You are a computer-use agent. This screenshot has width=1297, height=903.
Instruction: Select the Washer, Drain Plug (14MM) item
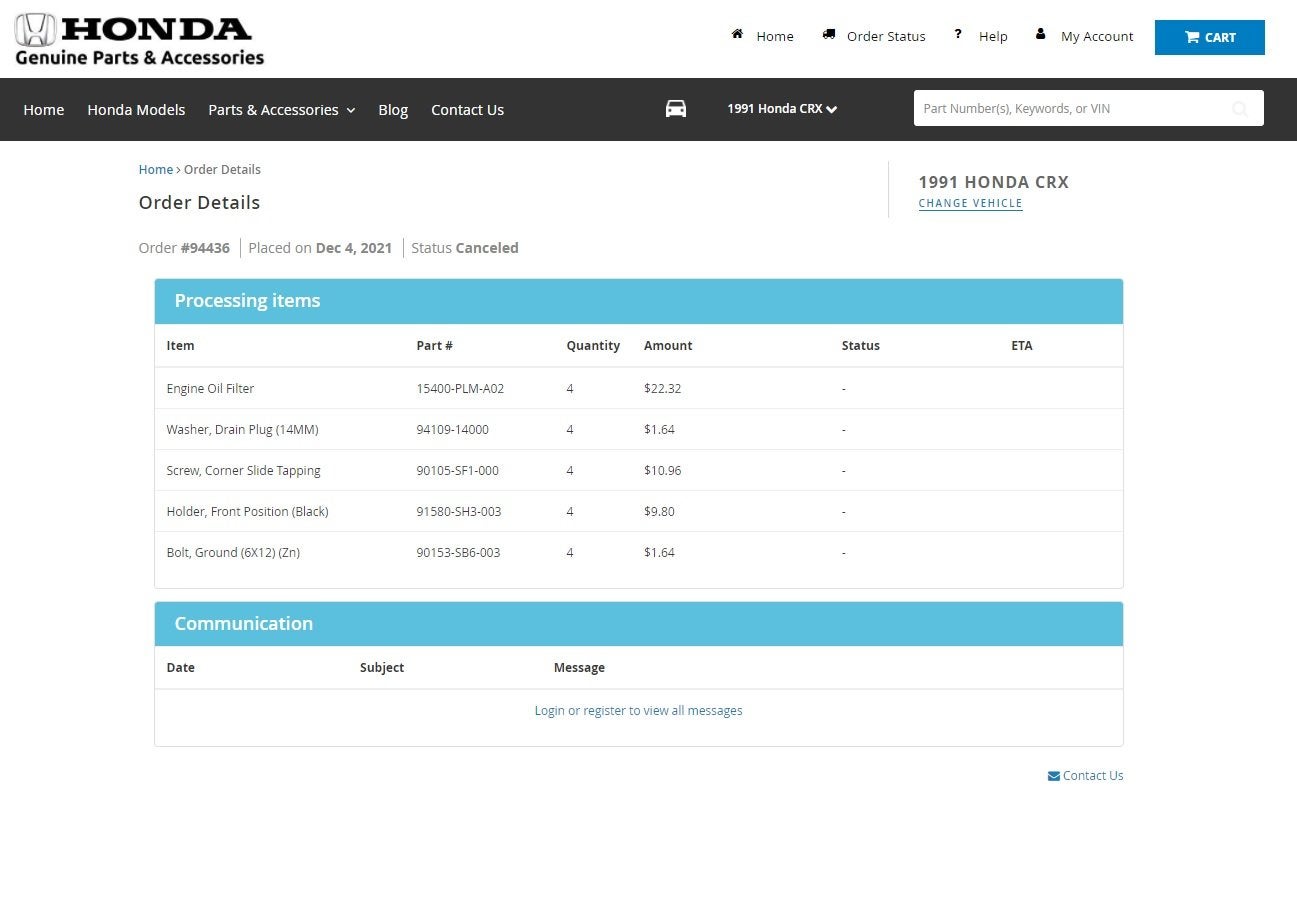pos(242,429)
